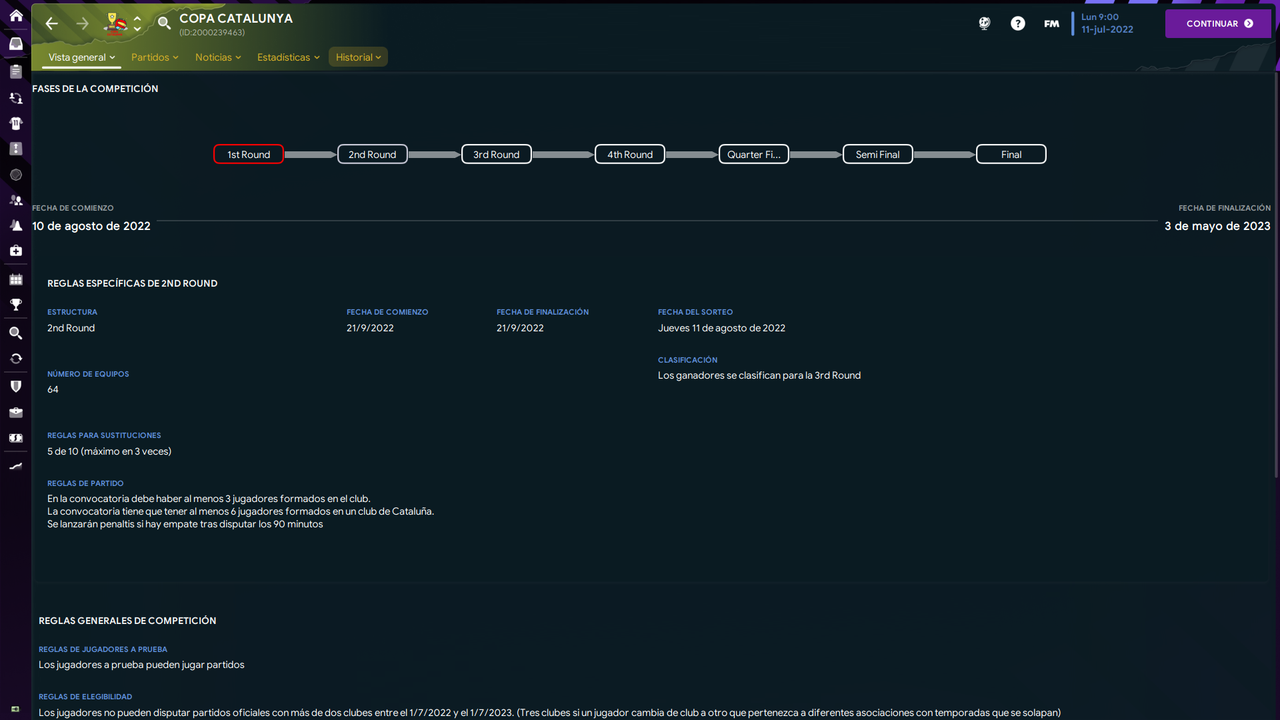Expand the Historial dropdown menu

pos(358,57)
